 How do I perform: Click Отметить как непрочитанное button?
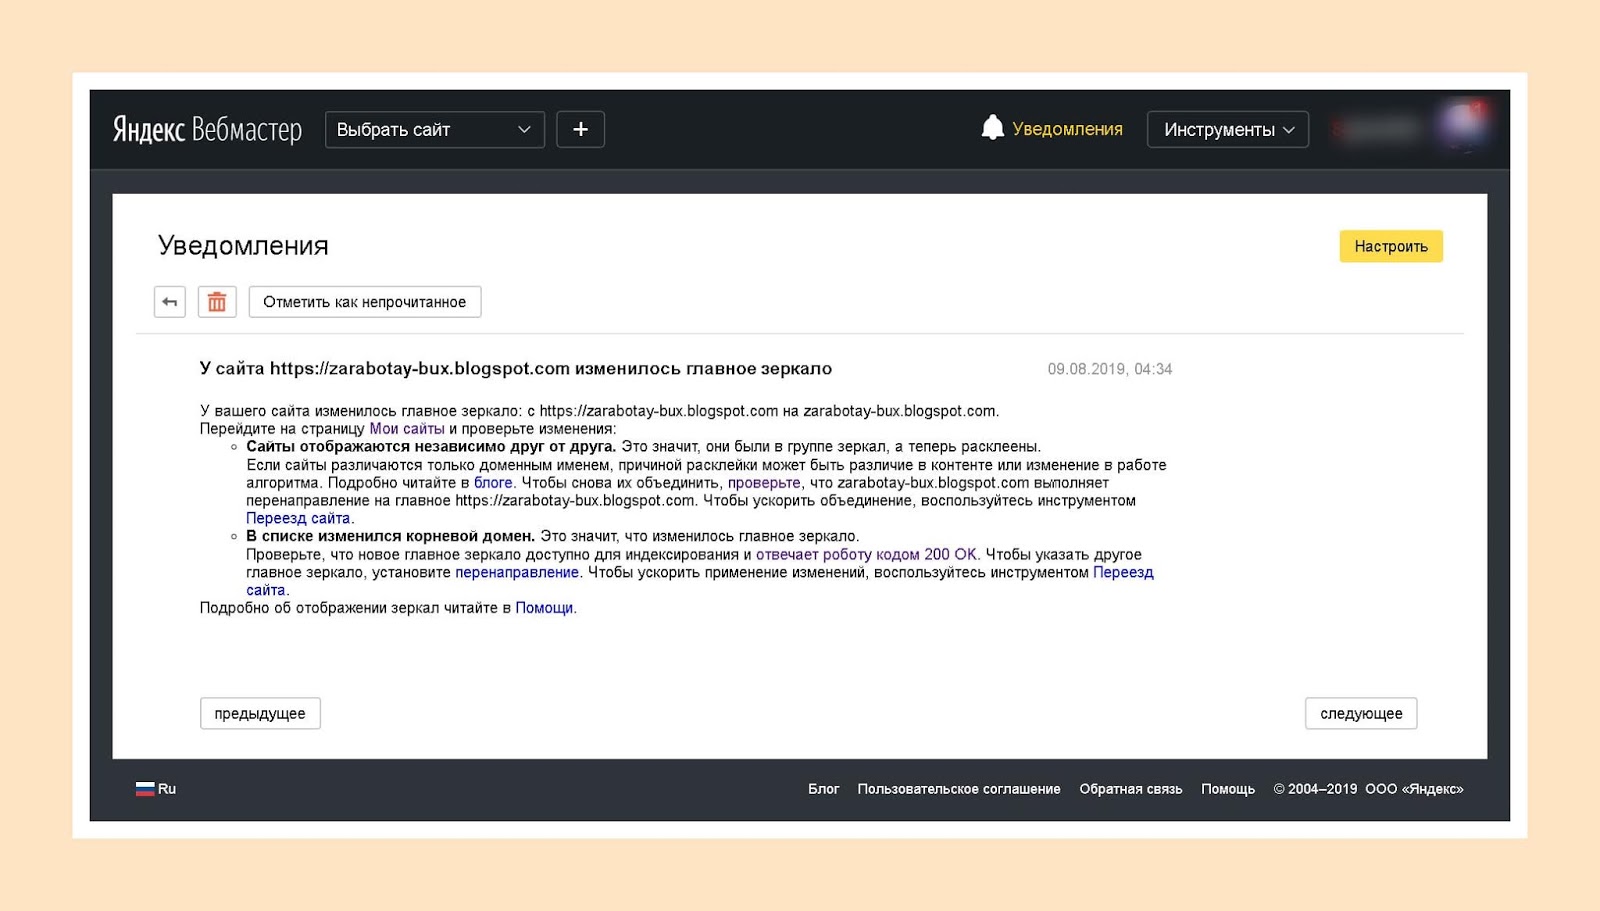pos(365,302)
